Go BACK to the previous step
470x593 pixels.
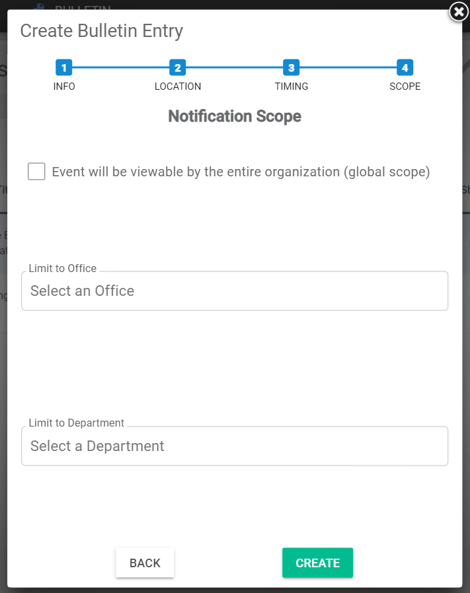pyautogui.click(x=145, y=563)
